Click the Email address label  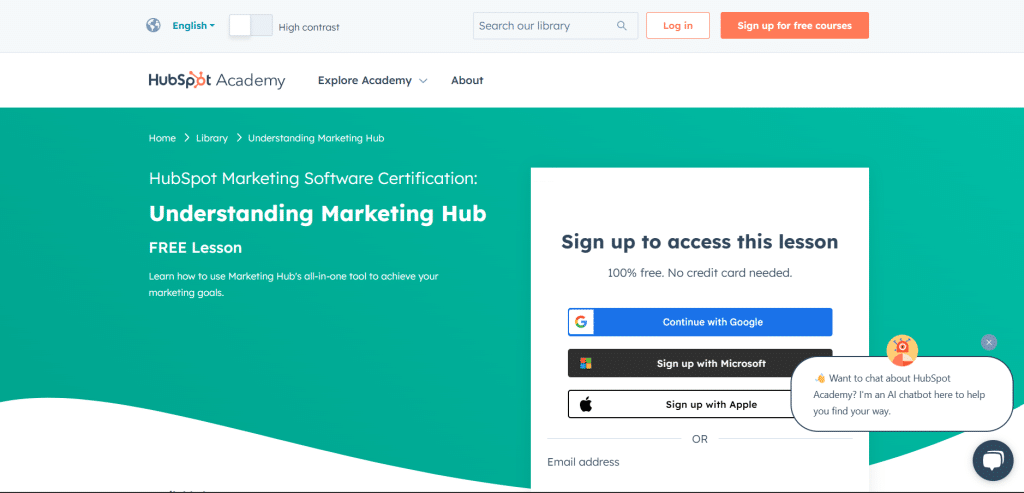coord(583,462)
